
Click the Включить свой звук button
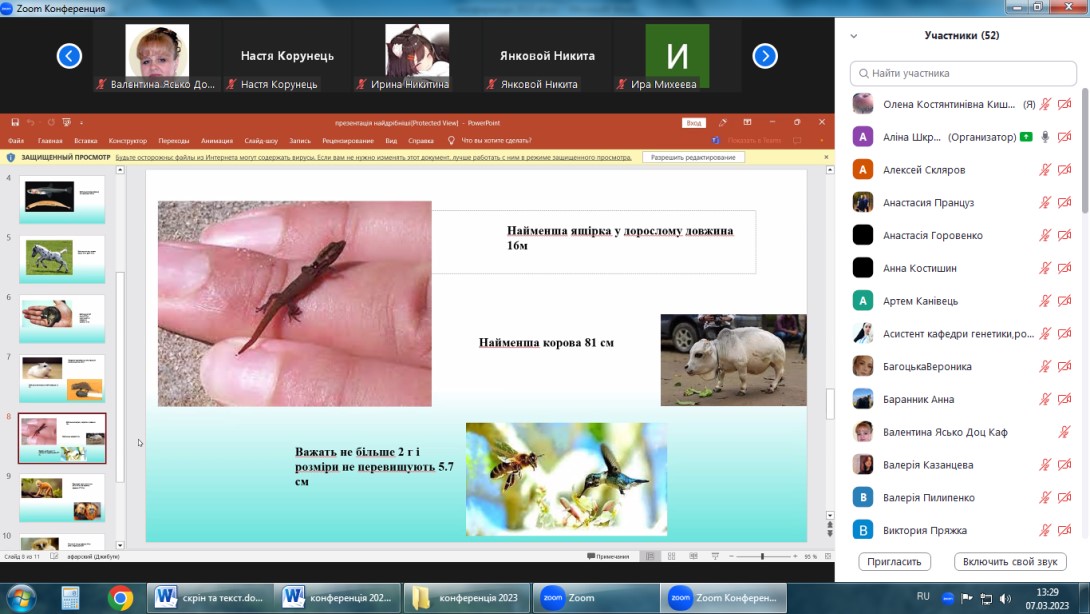tap(1009, 562)
